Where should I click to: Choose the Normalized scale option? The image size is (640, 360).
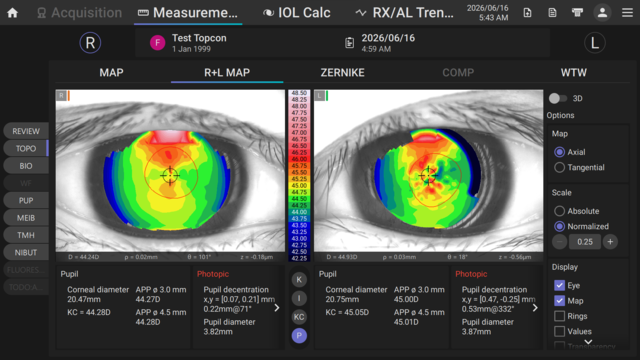(559, 226)
